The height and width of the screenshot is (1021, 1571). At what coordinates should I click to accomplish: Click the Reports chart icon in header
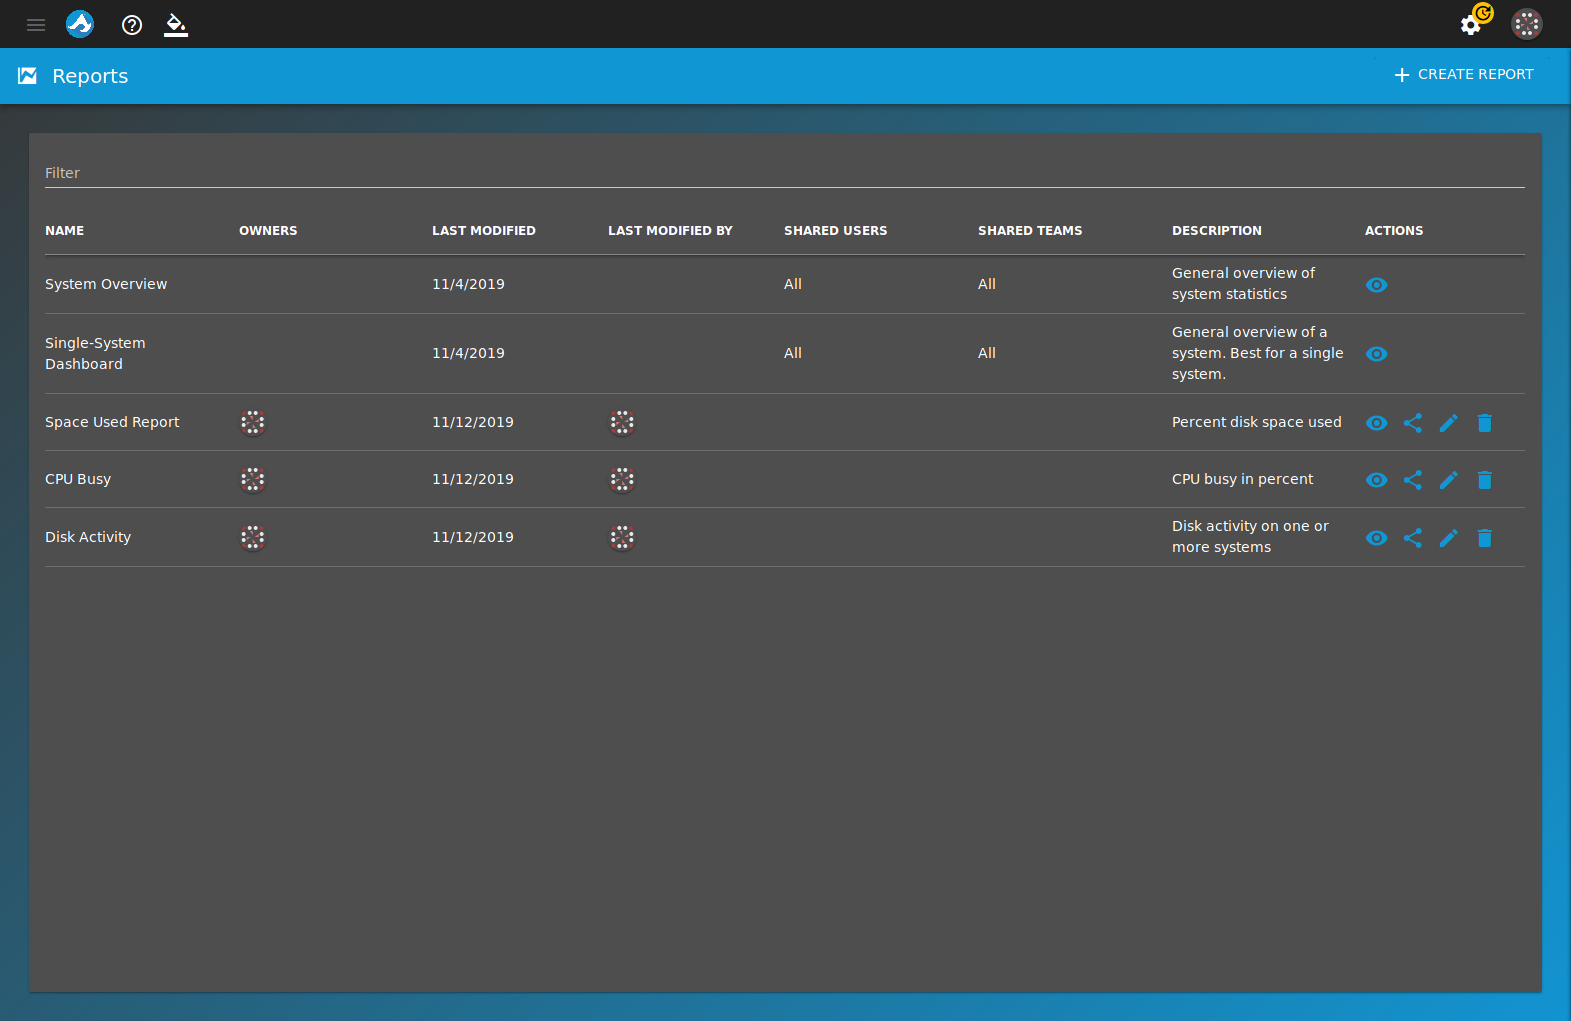[x=28, y=76]
